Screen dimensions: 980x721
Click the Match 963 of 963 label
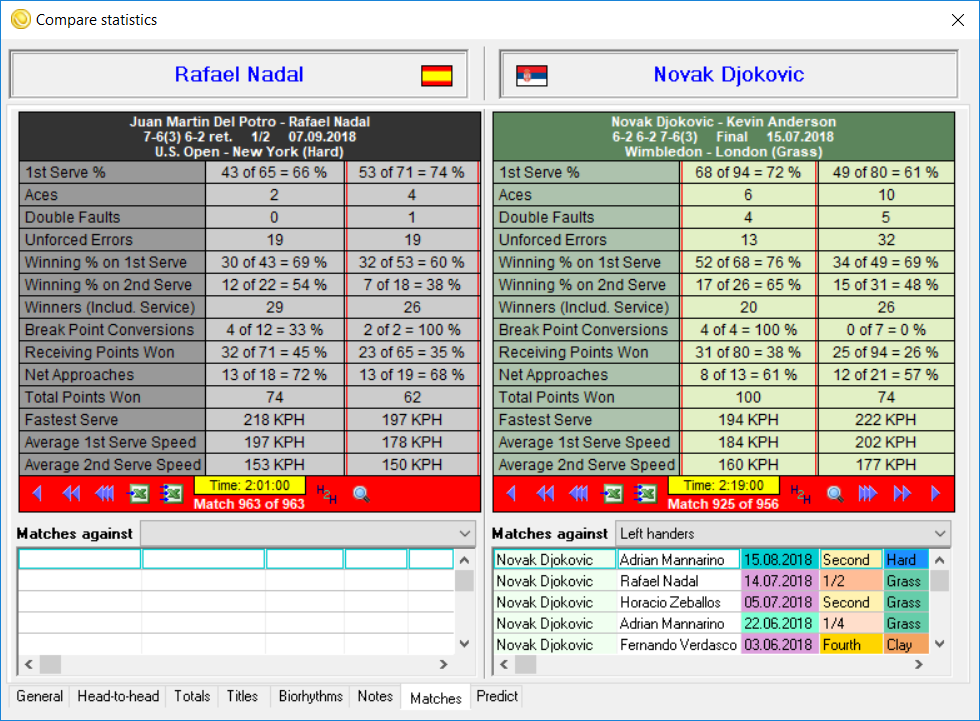pyautogui.click(x=249, y=504)
